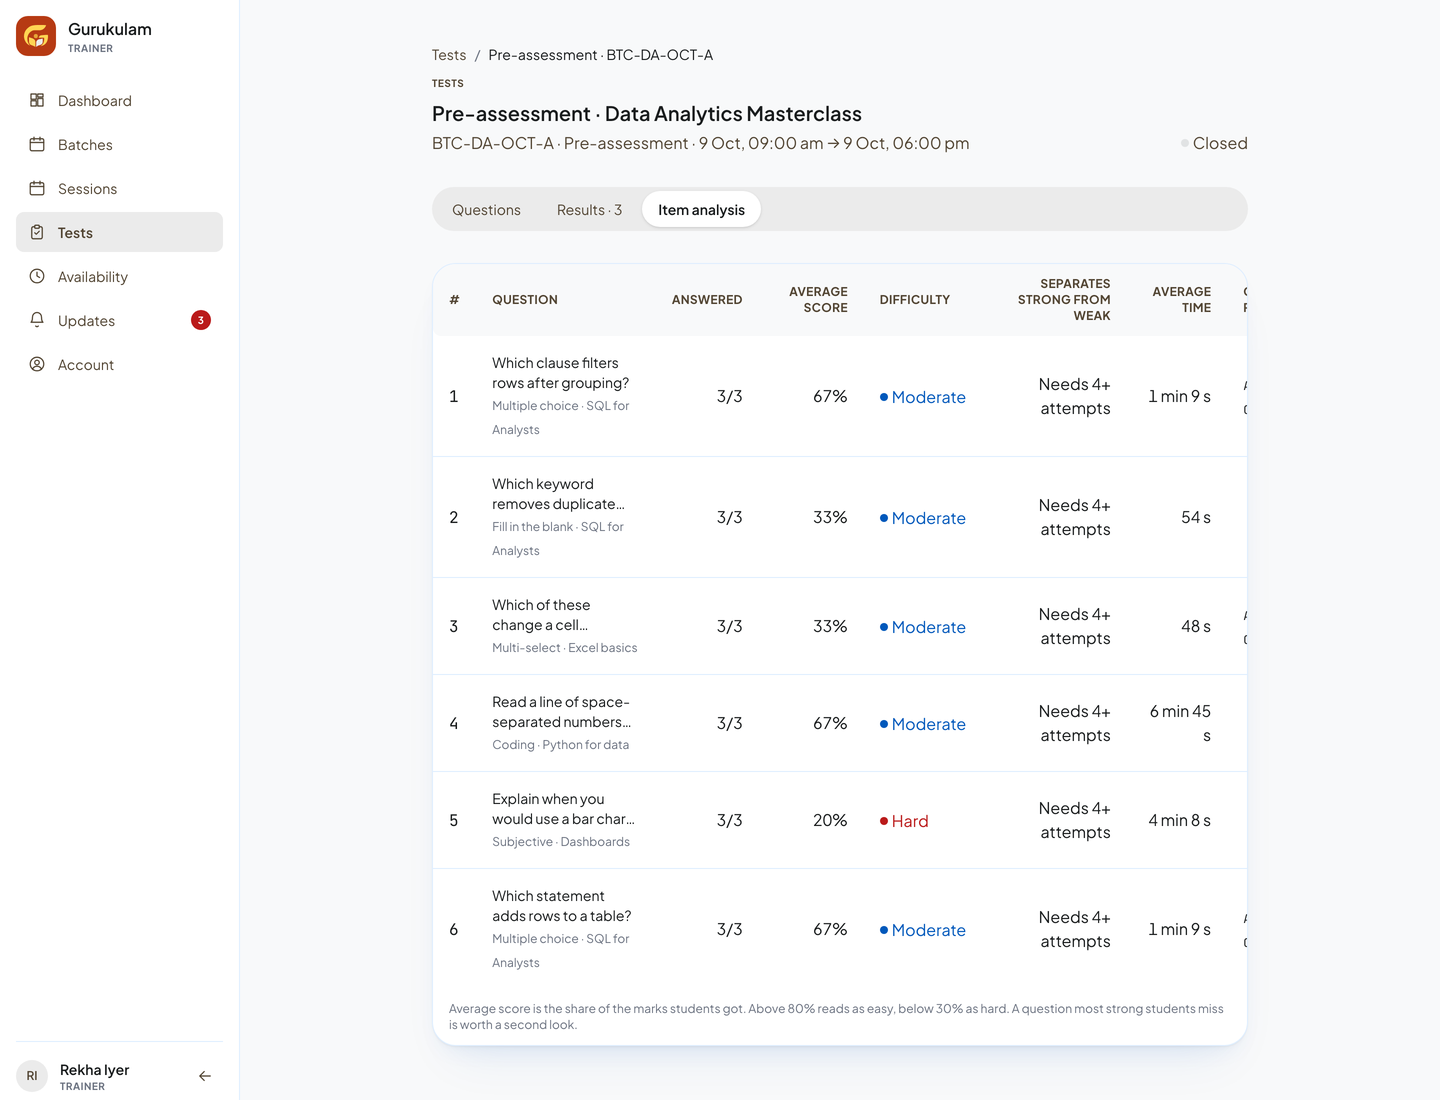Click the Gurukulam logo icon

[x=36, y=36]
